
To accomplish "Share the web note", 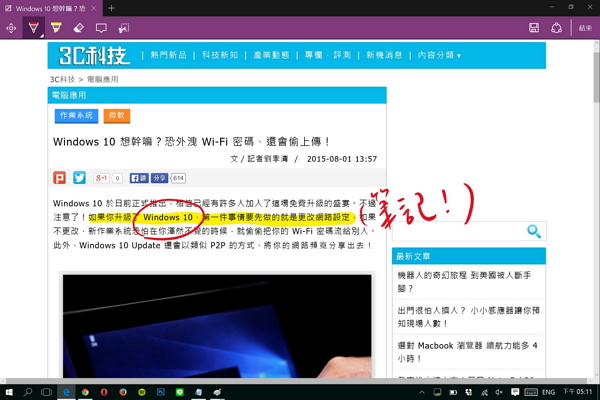I will [555, 27].
